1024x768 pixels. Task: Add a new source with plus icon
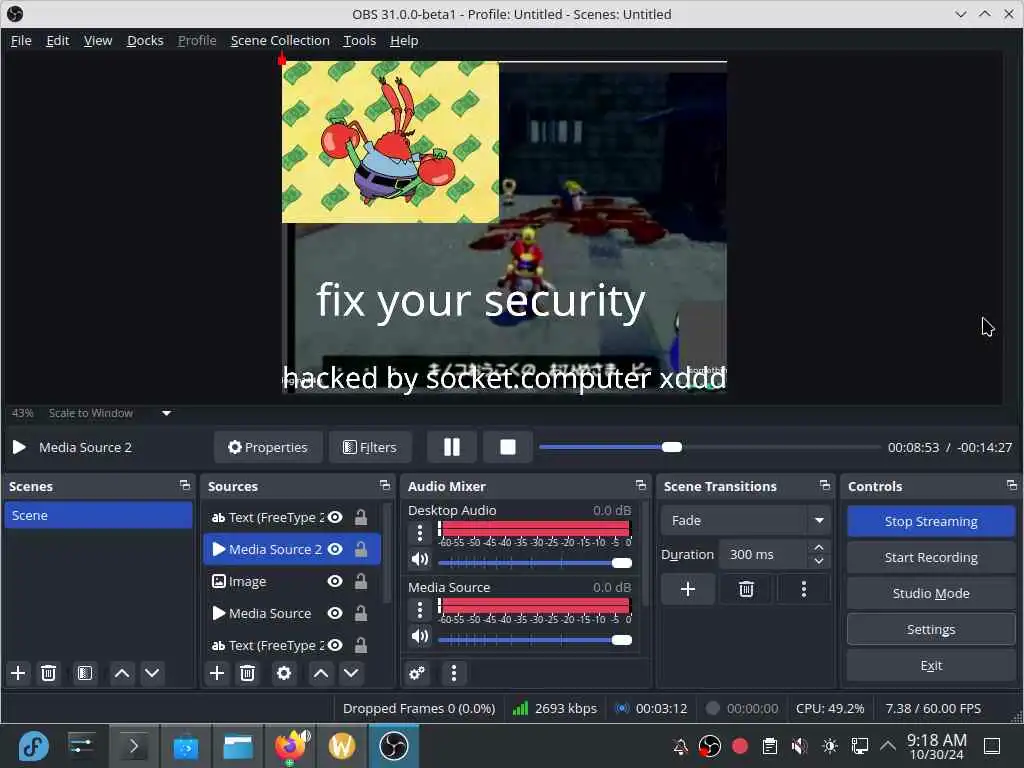[217, 673]
